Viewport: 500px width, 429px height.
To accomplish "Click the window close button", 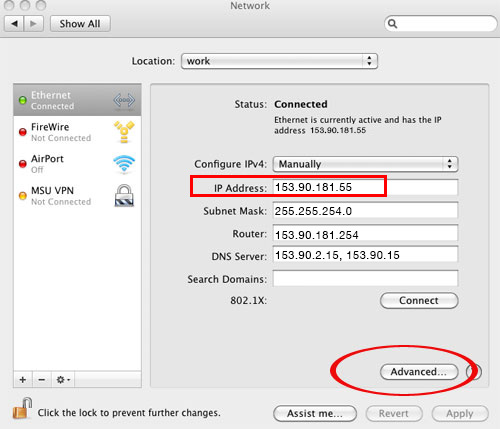I will (x=9, y=5).
